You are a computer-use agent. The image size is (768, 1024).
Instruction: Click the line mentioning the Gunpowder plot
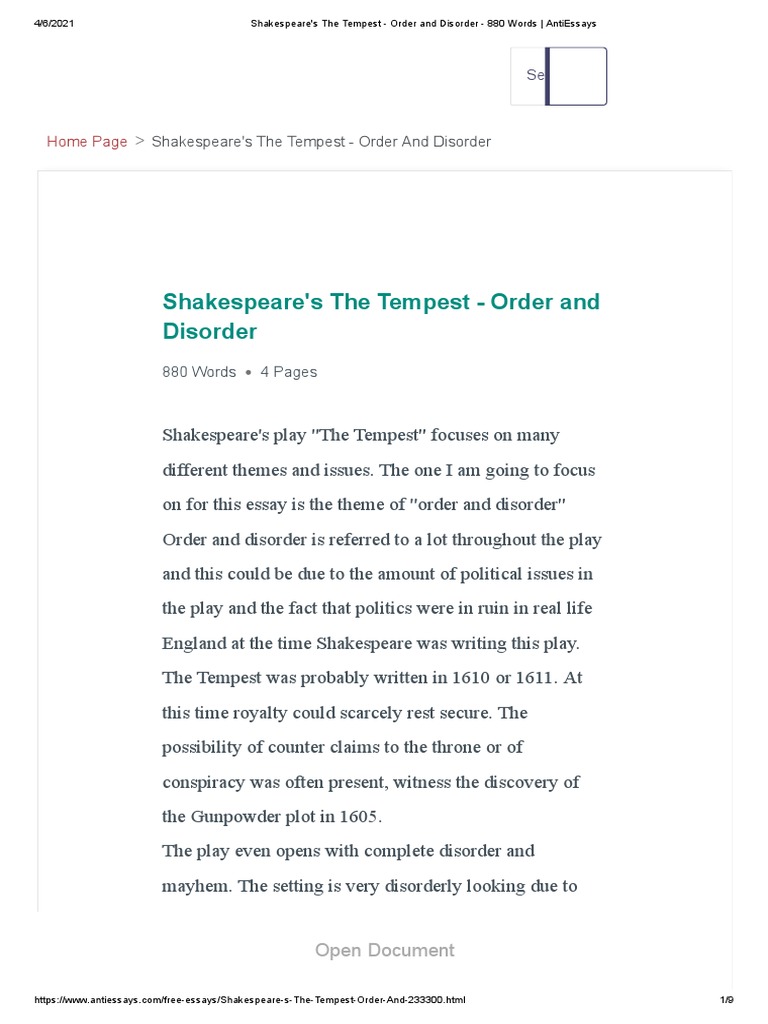coord(272,817)
